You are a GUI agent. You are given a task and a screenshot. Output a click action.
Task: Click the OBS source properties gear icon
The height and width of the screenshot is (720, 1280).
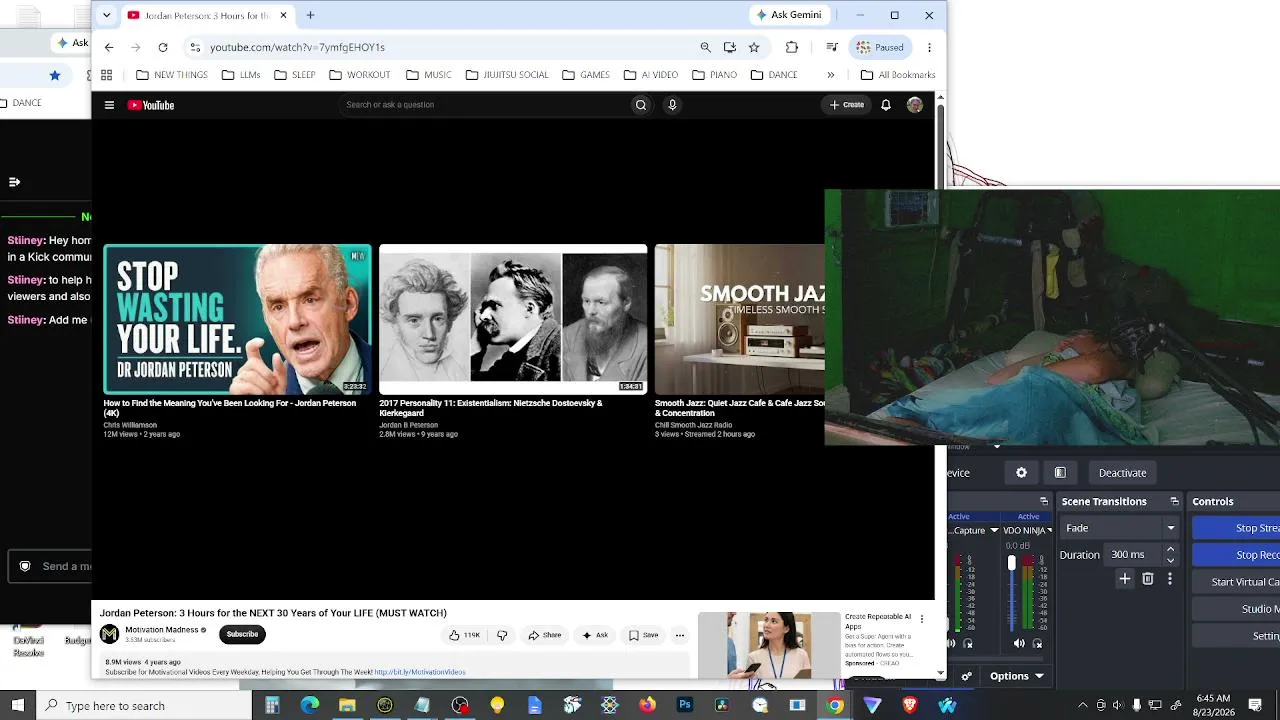(1021, 473)
